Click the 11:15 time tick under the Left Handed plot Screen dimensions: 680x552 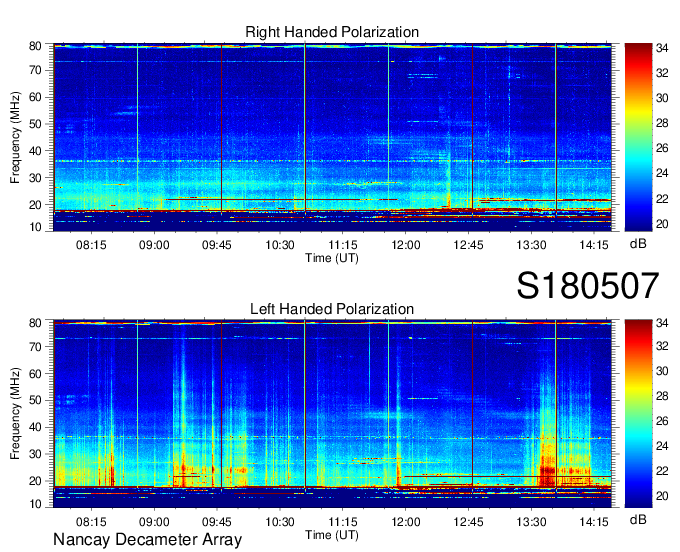click(x=343, y=522)
